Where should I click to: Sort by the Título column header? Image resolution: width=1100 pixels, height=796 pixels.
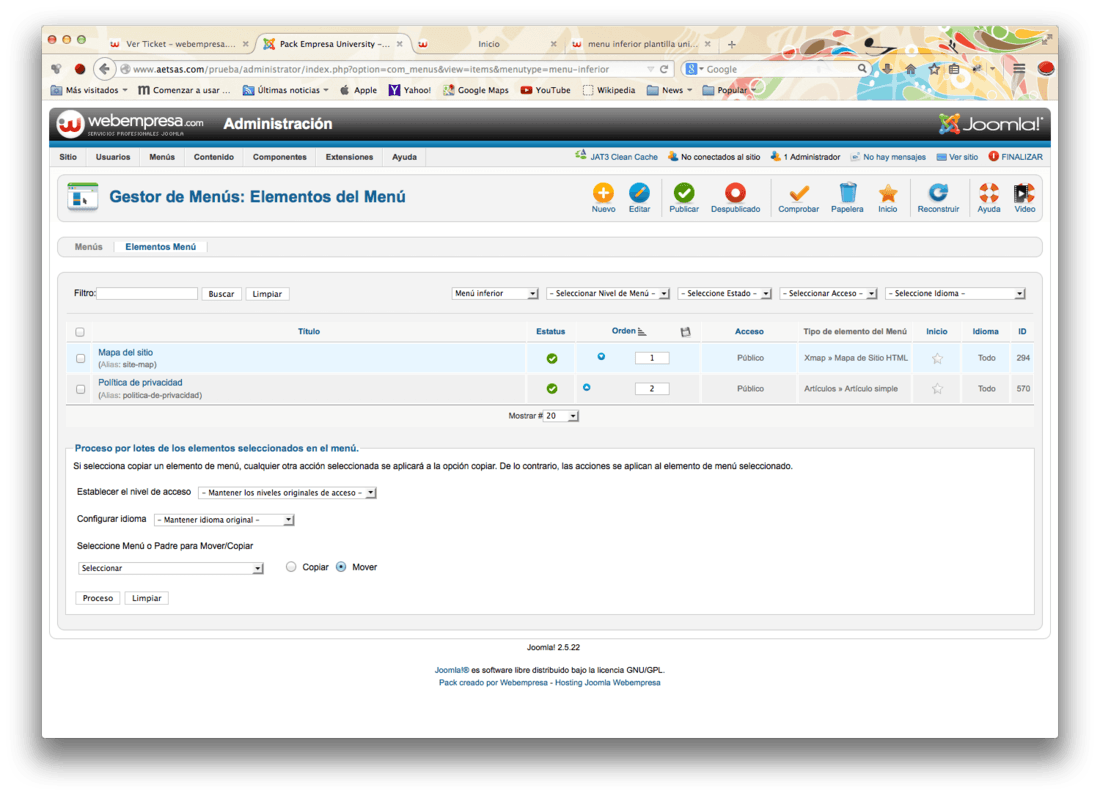[309, 332]
